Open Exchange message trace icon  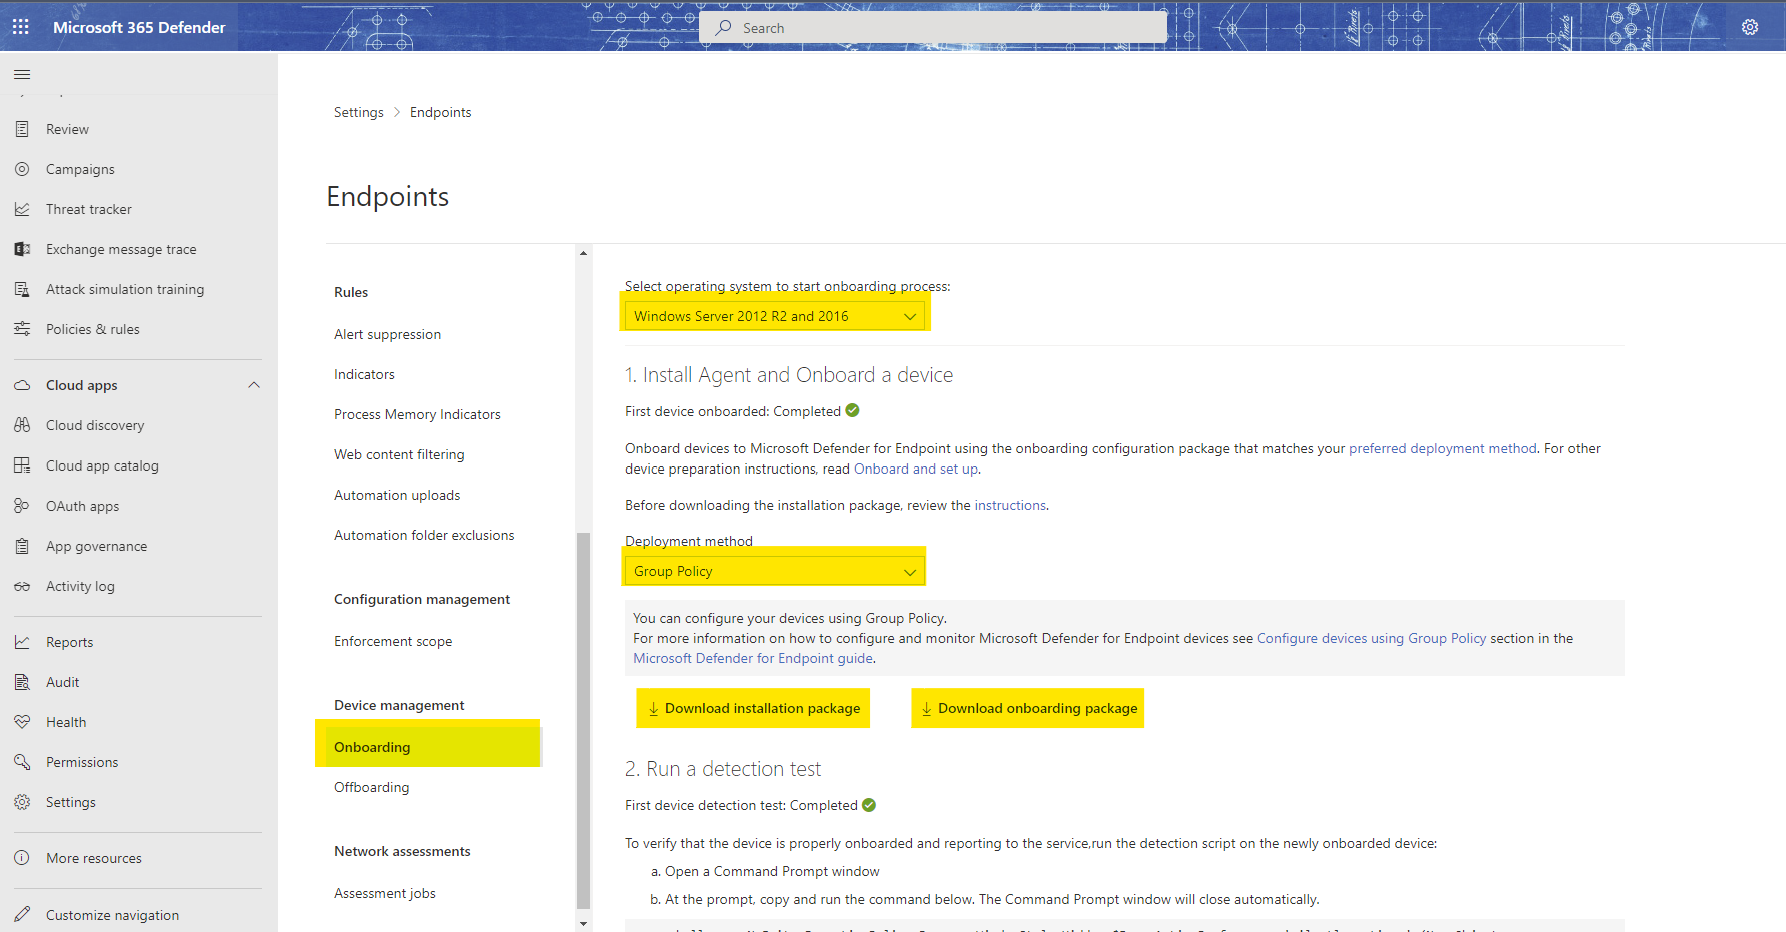tap(22, 249)
